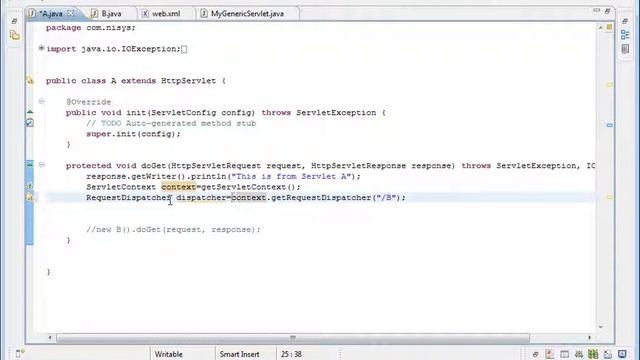Click the lowest yellow overview ruler warning mark
Image resolution: width=640 pixels, height=360 pixels.
coord(609,197)
